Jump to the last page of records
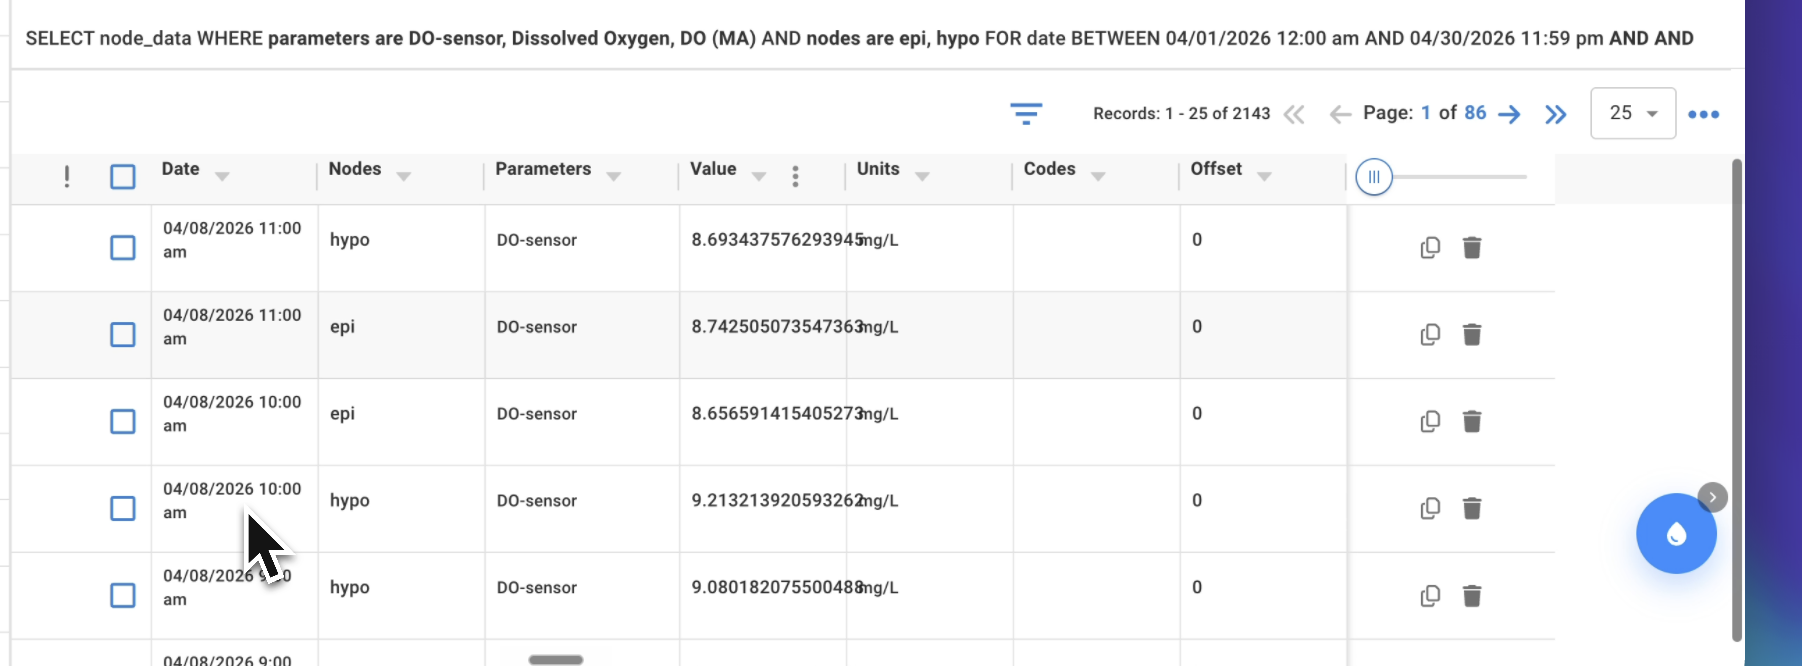Screen dimensions: 1802x666 point(1555,114)
